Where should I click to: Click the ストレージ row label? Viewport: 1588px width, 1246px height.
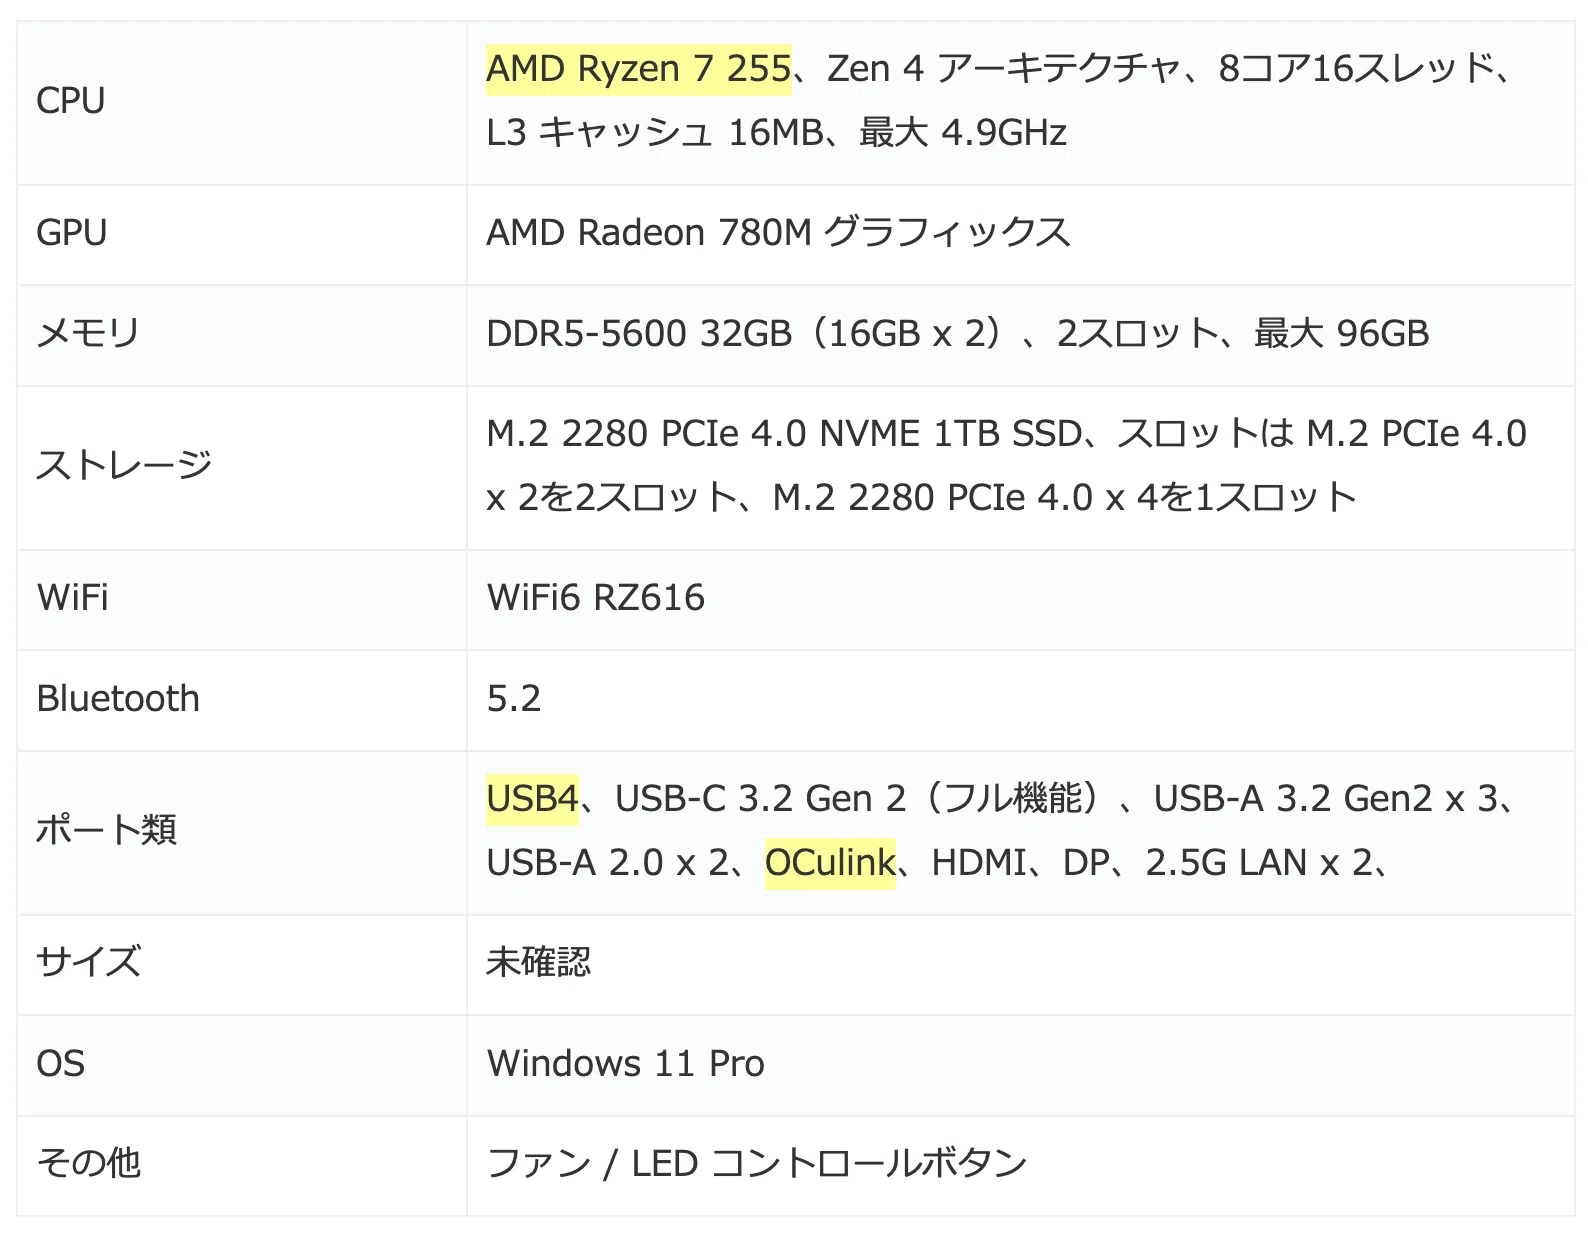(x=124, y=465)
